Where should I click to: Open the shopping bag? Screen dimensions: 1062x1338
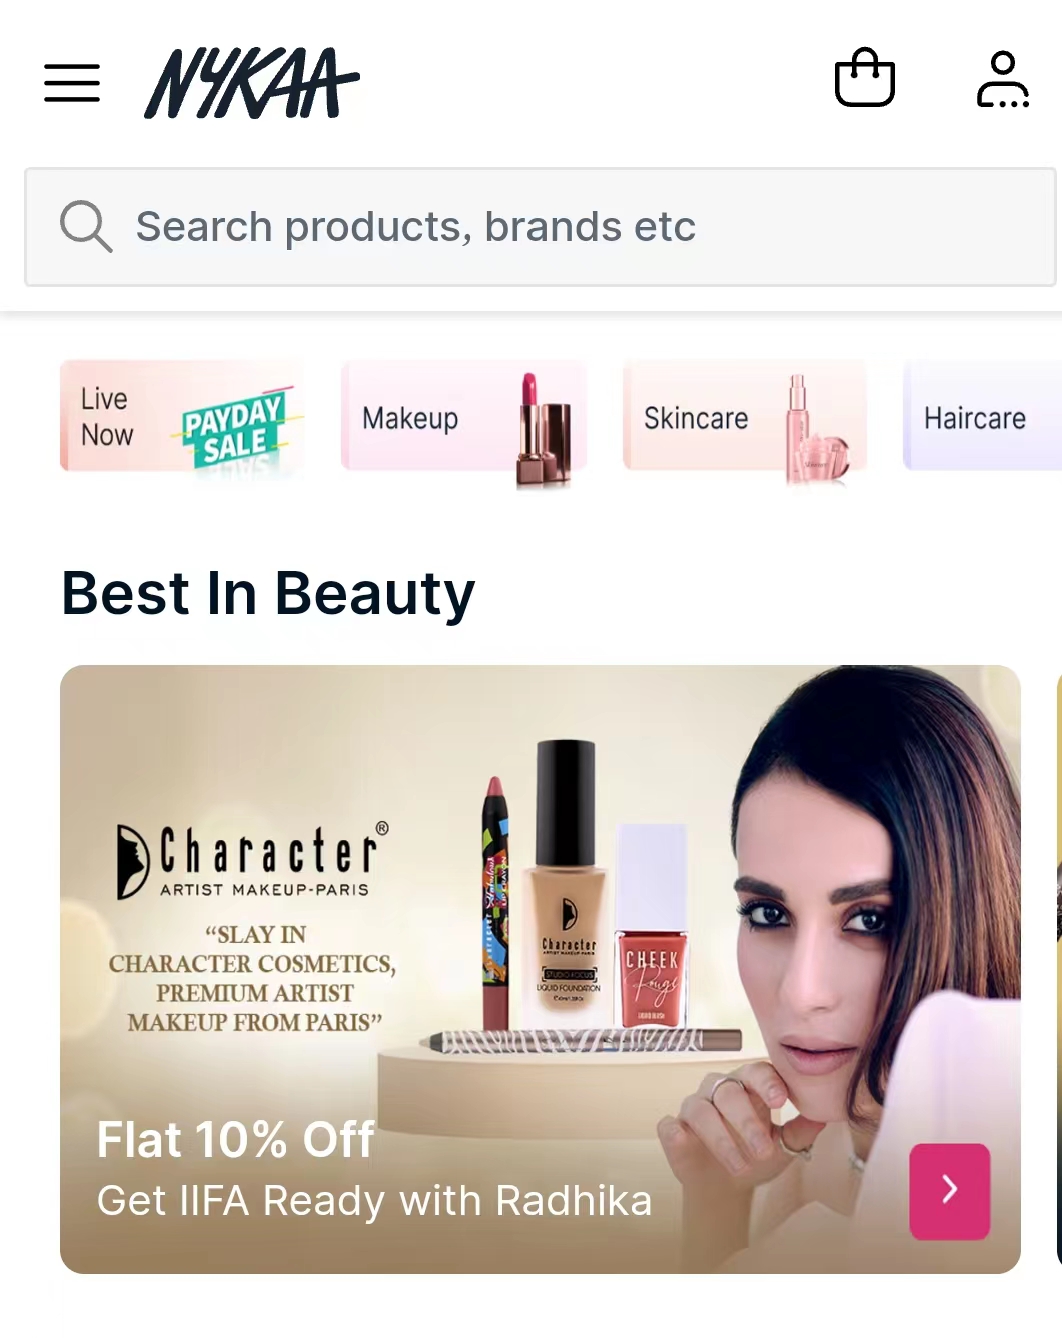click(x=865, y=78)
